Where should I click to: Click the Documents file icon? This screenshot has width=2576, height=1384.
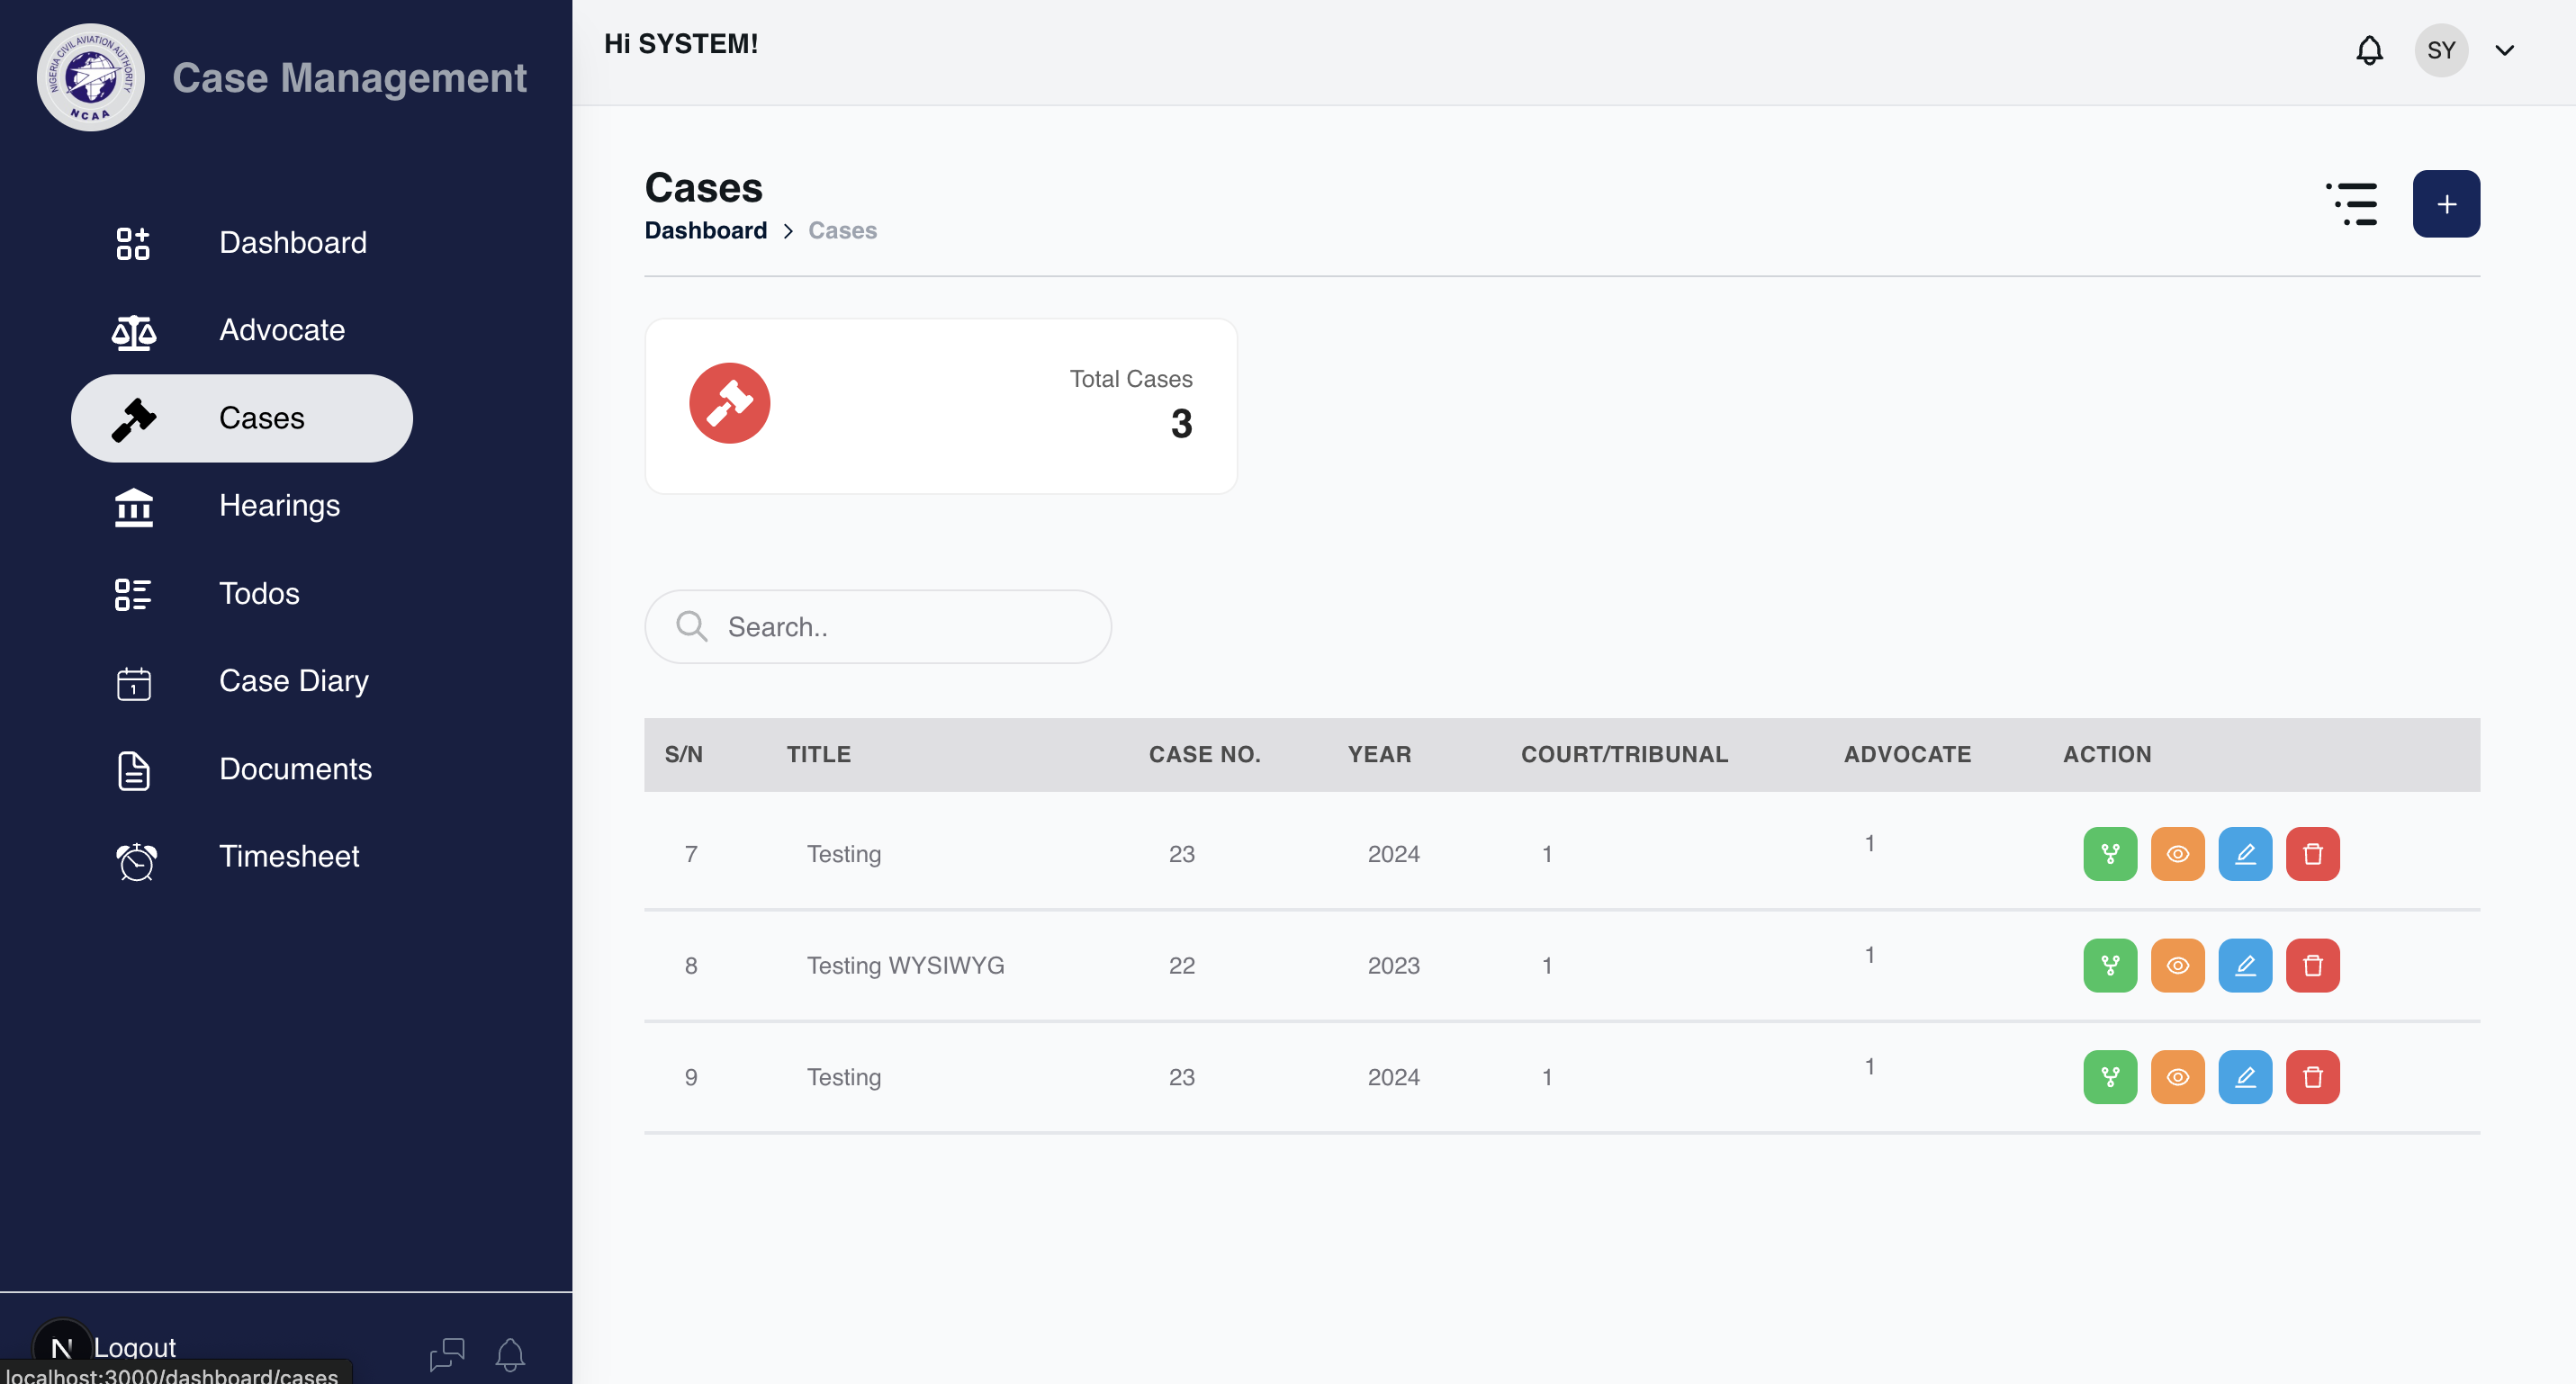pyautogui.click(x=133, y=769)
